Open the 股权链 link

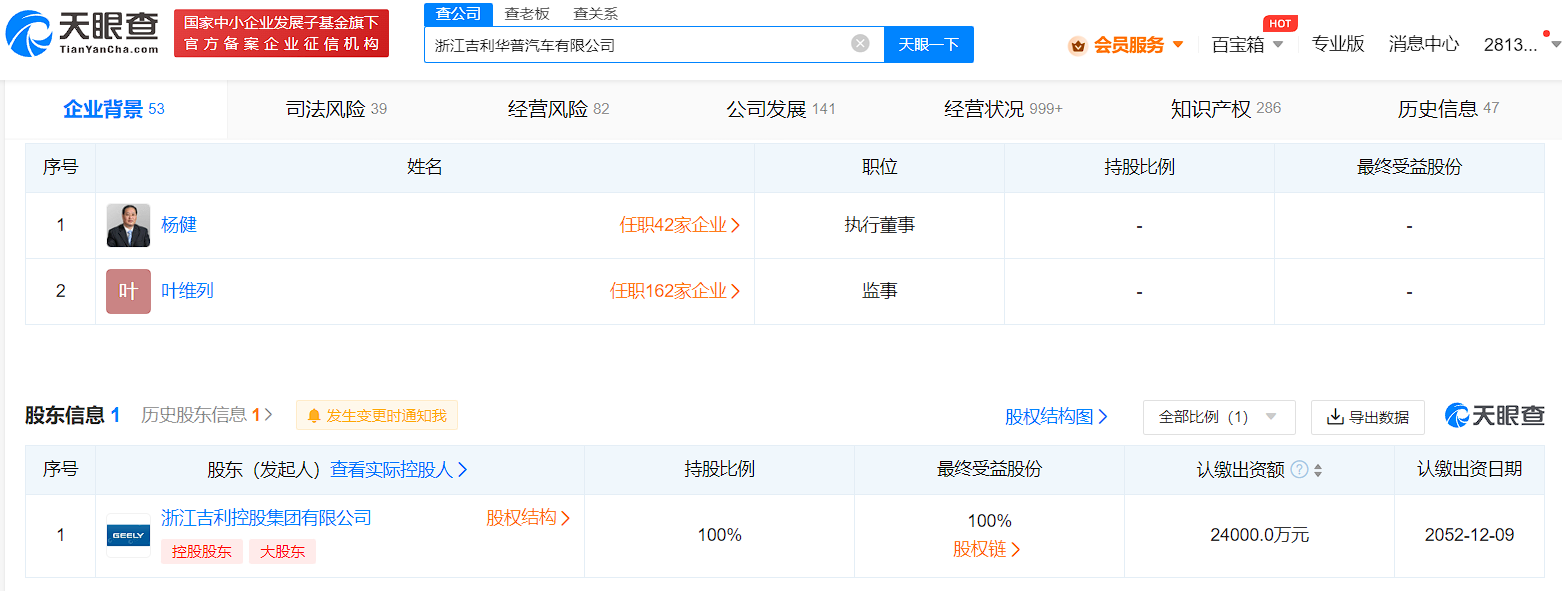(x=987, y=549)
